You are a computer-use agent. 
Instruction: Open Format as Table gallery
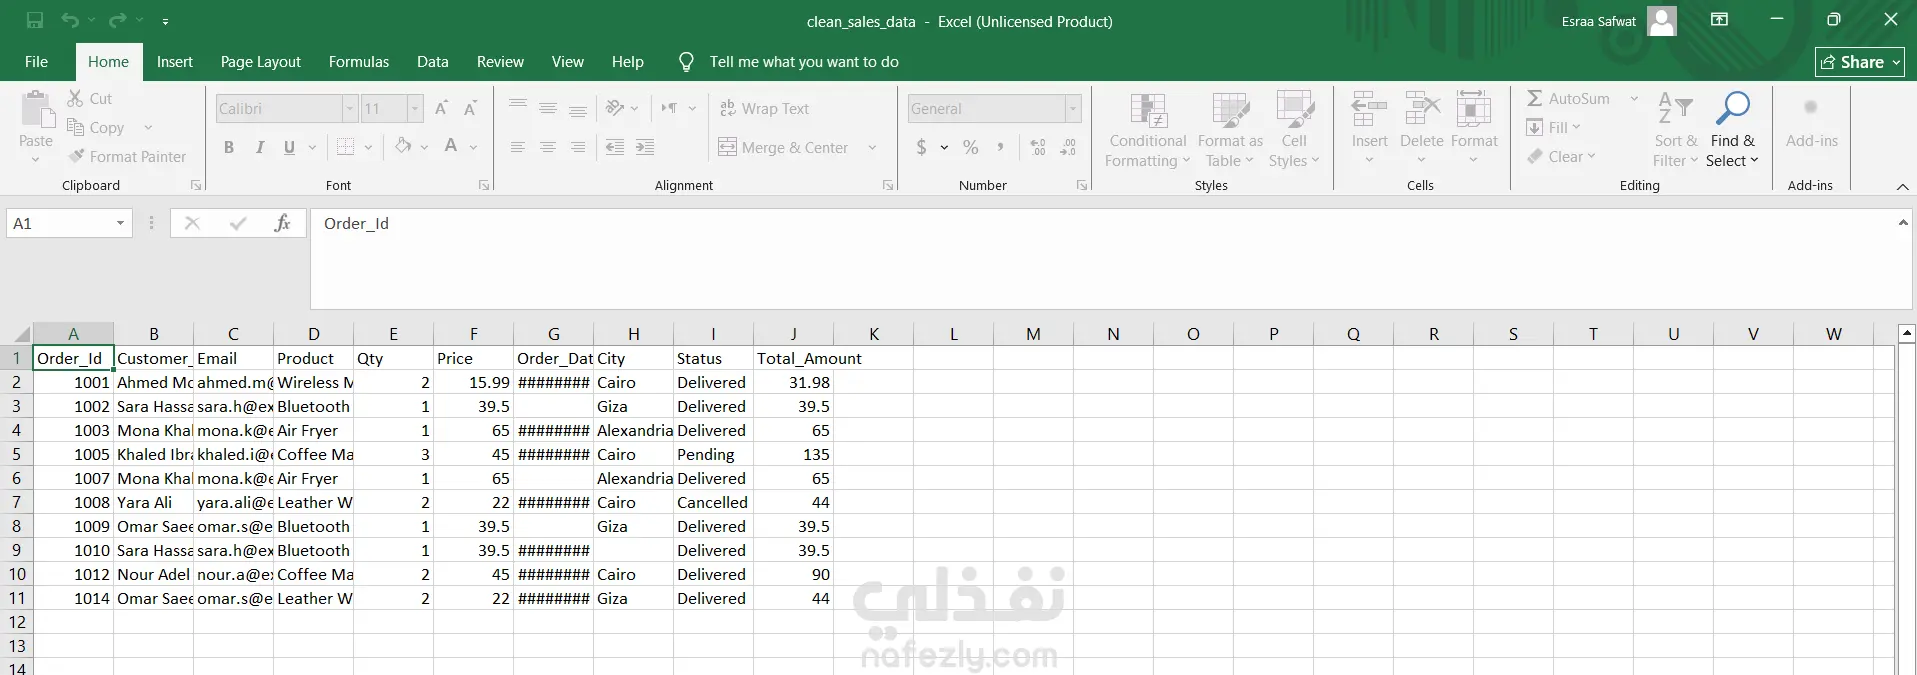(x=1230, y=130)
